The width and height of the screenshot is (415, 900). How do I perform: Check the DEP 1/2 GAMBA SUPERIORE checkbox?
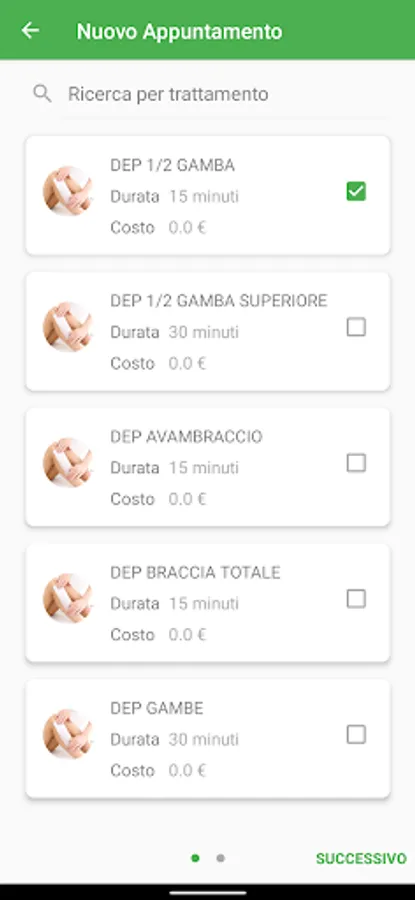coord(356,327)
